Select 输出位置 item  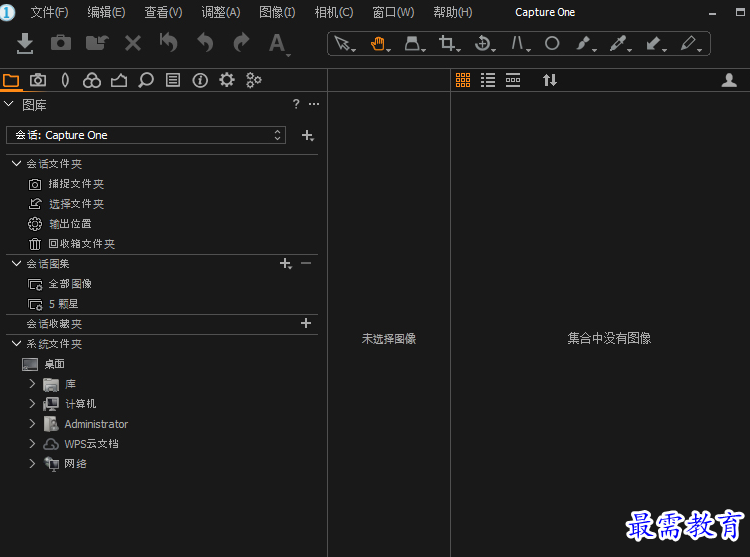pyautogui.click(x=70, y=224)
